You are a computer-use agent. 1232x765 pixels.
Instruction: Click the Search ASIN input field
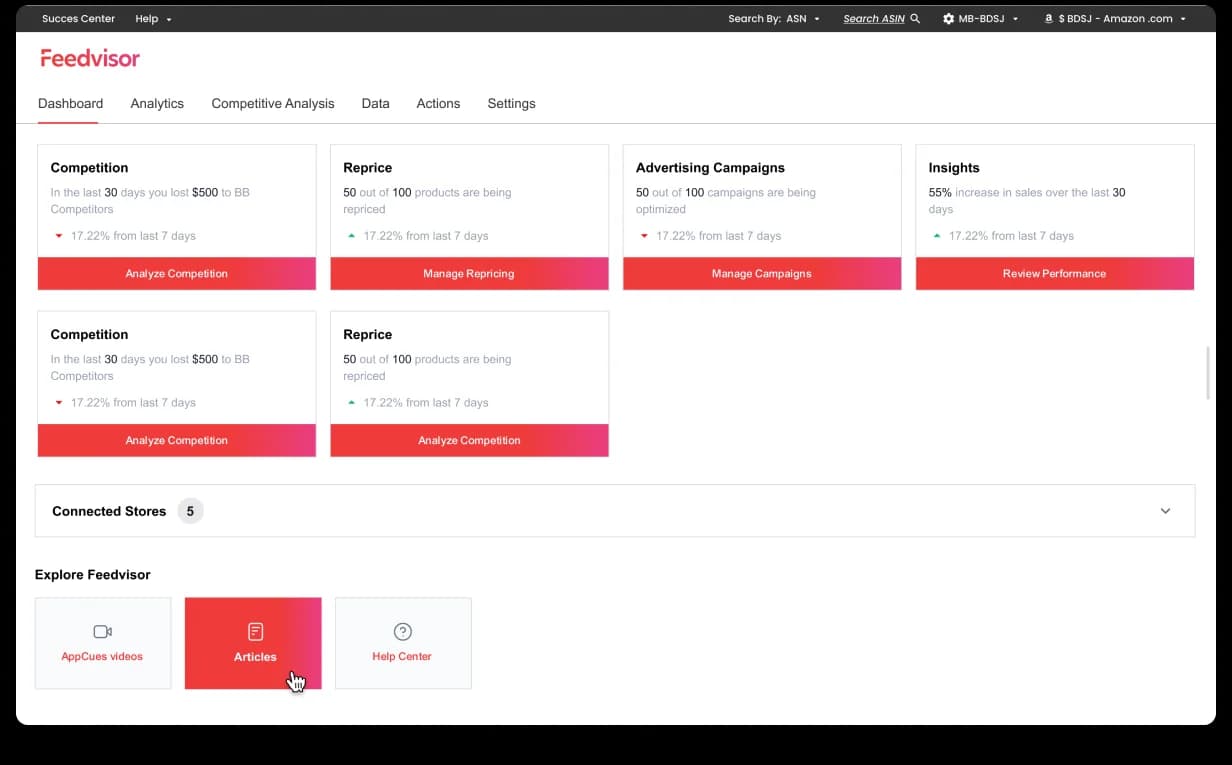[x=874, y=19]
